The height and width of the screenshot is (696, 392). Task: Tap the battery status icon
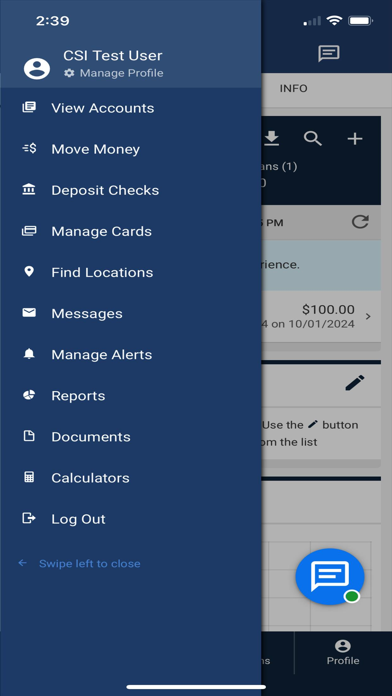click(360, 20)
